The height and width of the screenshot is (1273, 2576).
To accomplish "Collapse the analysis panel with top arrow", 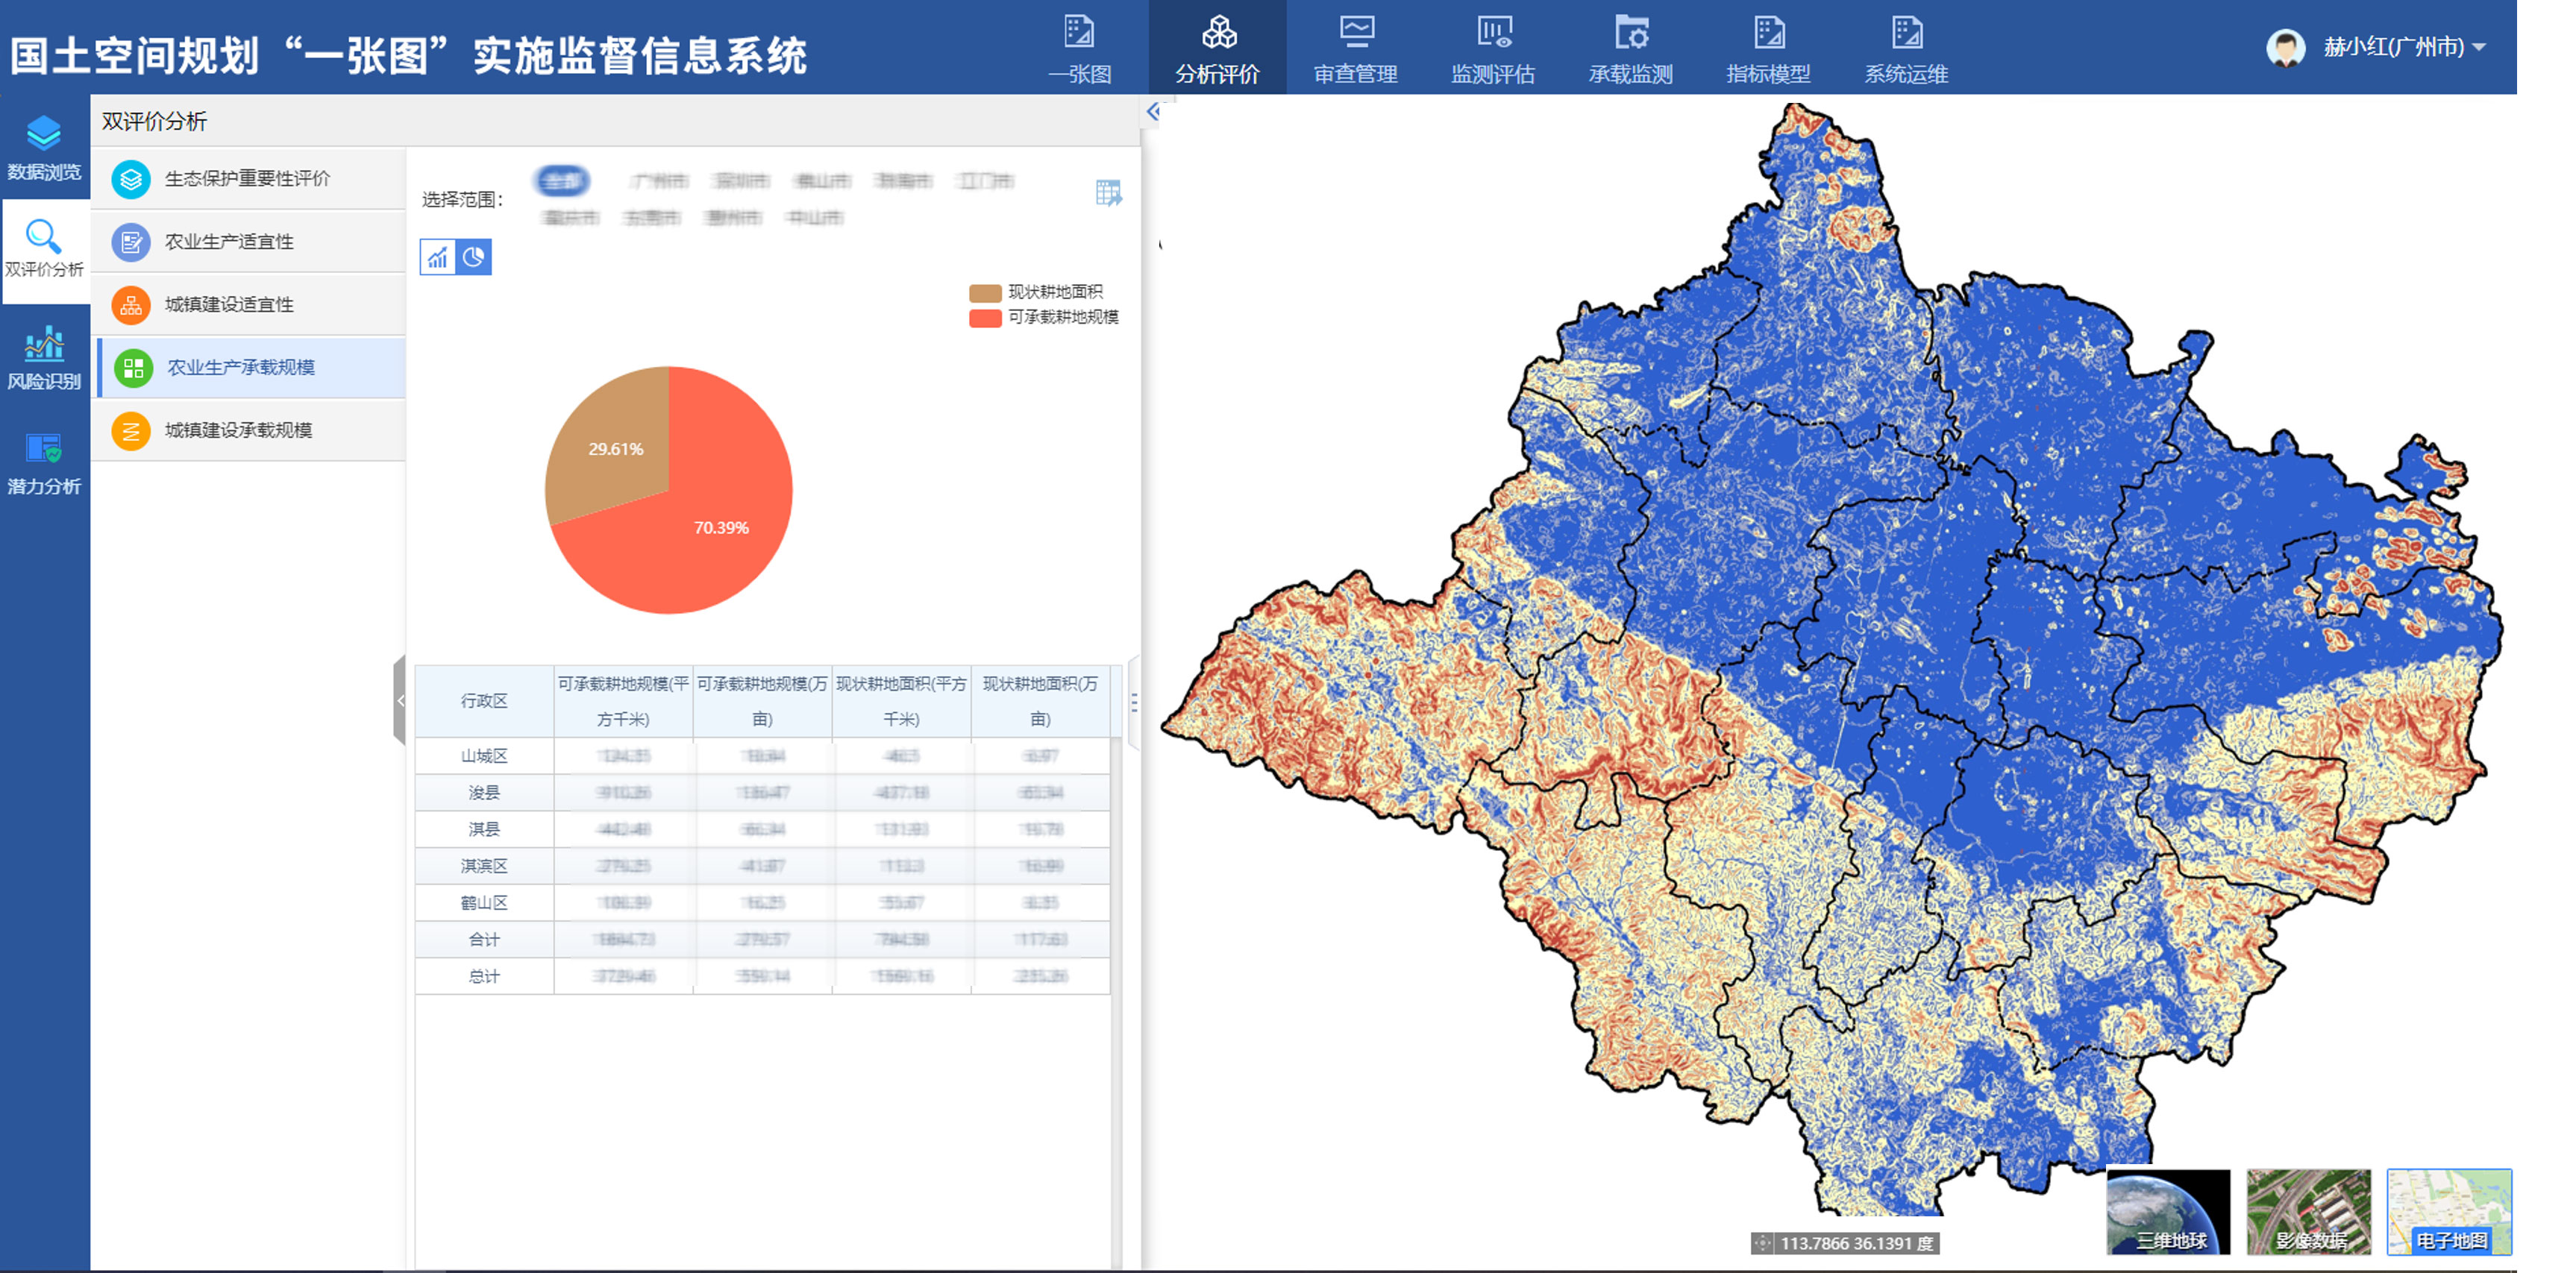I will 1153,112.
